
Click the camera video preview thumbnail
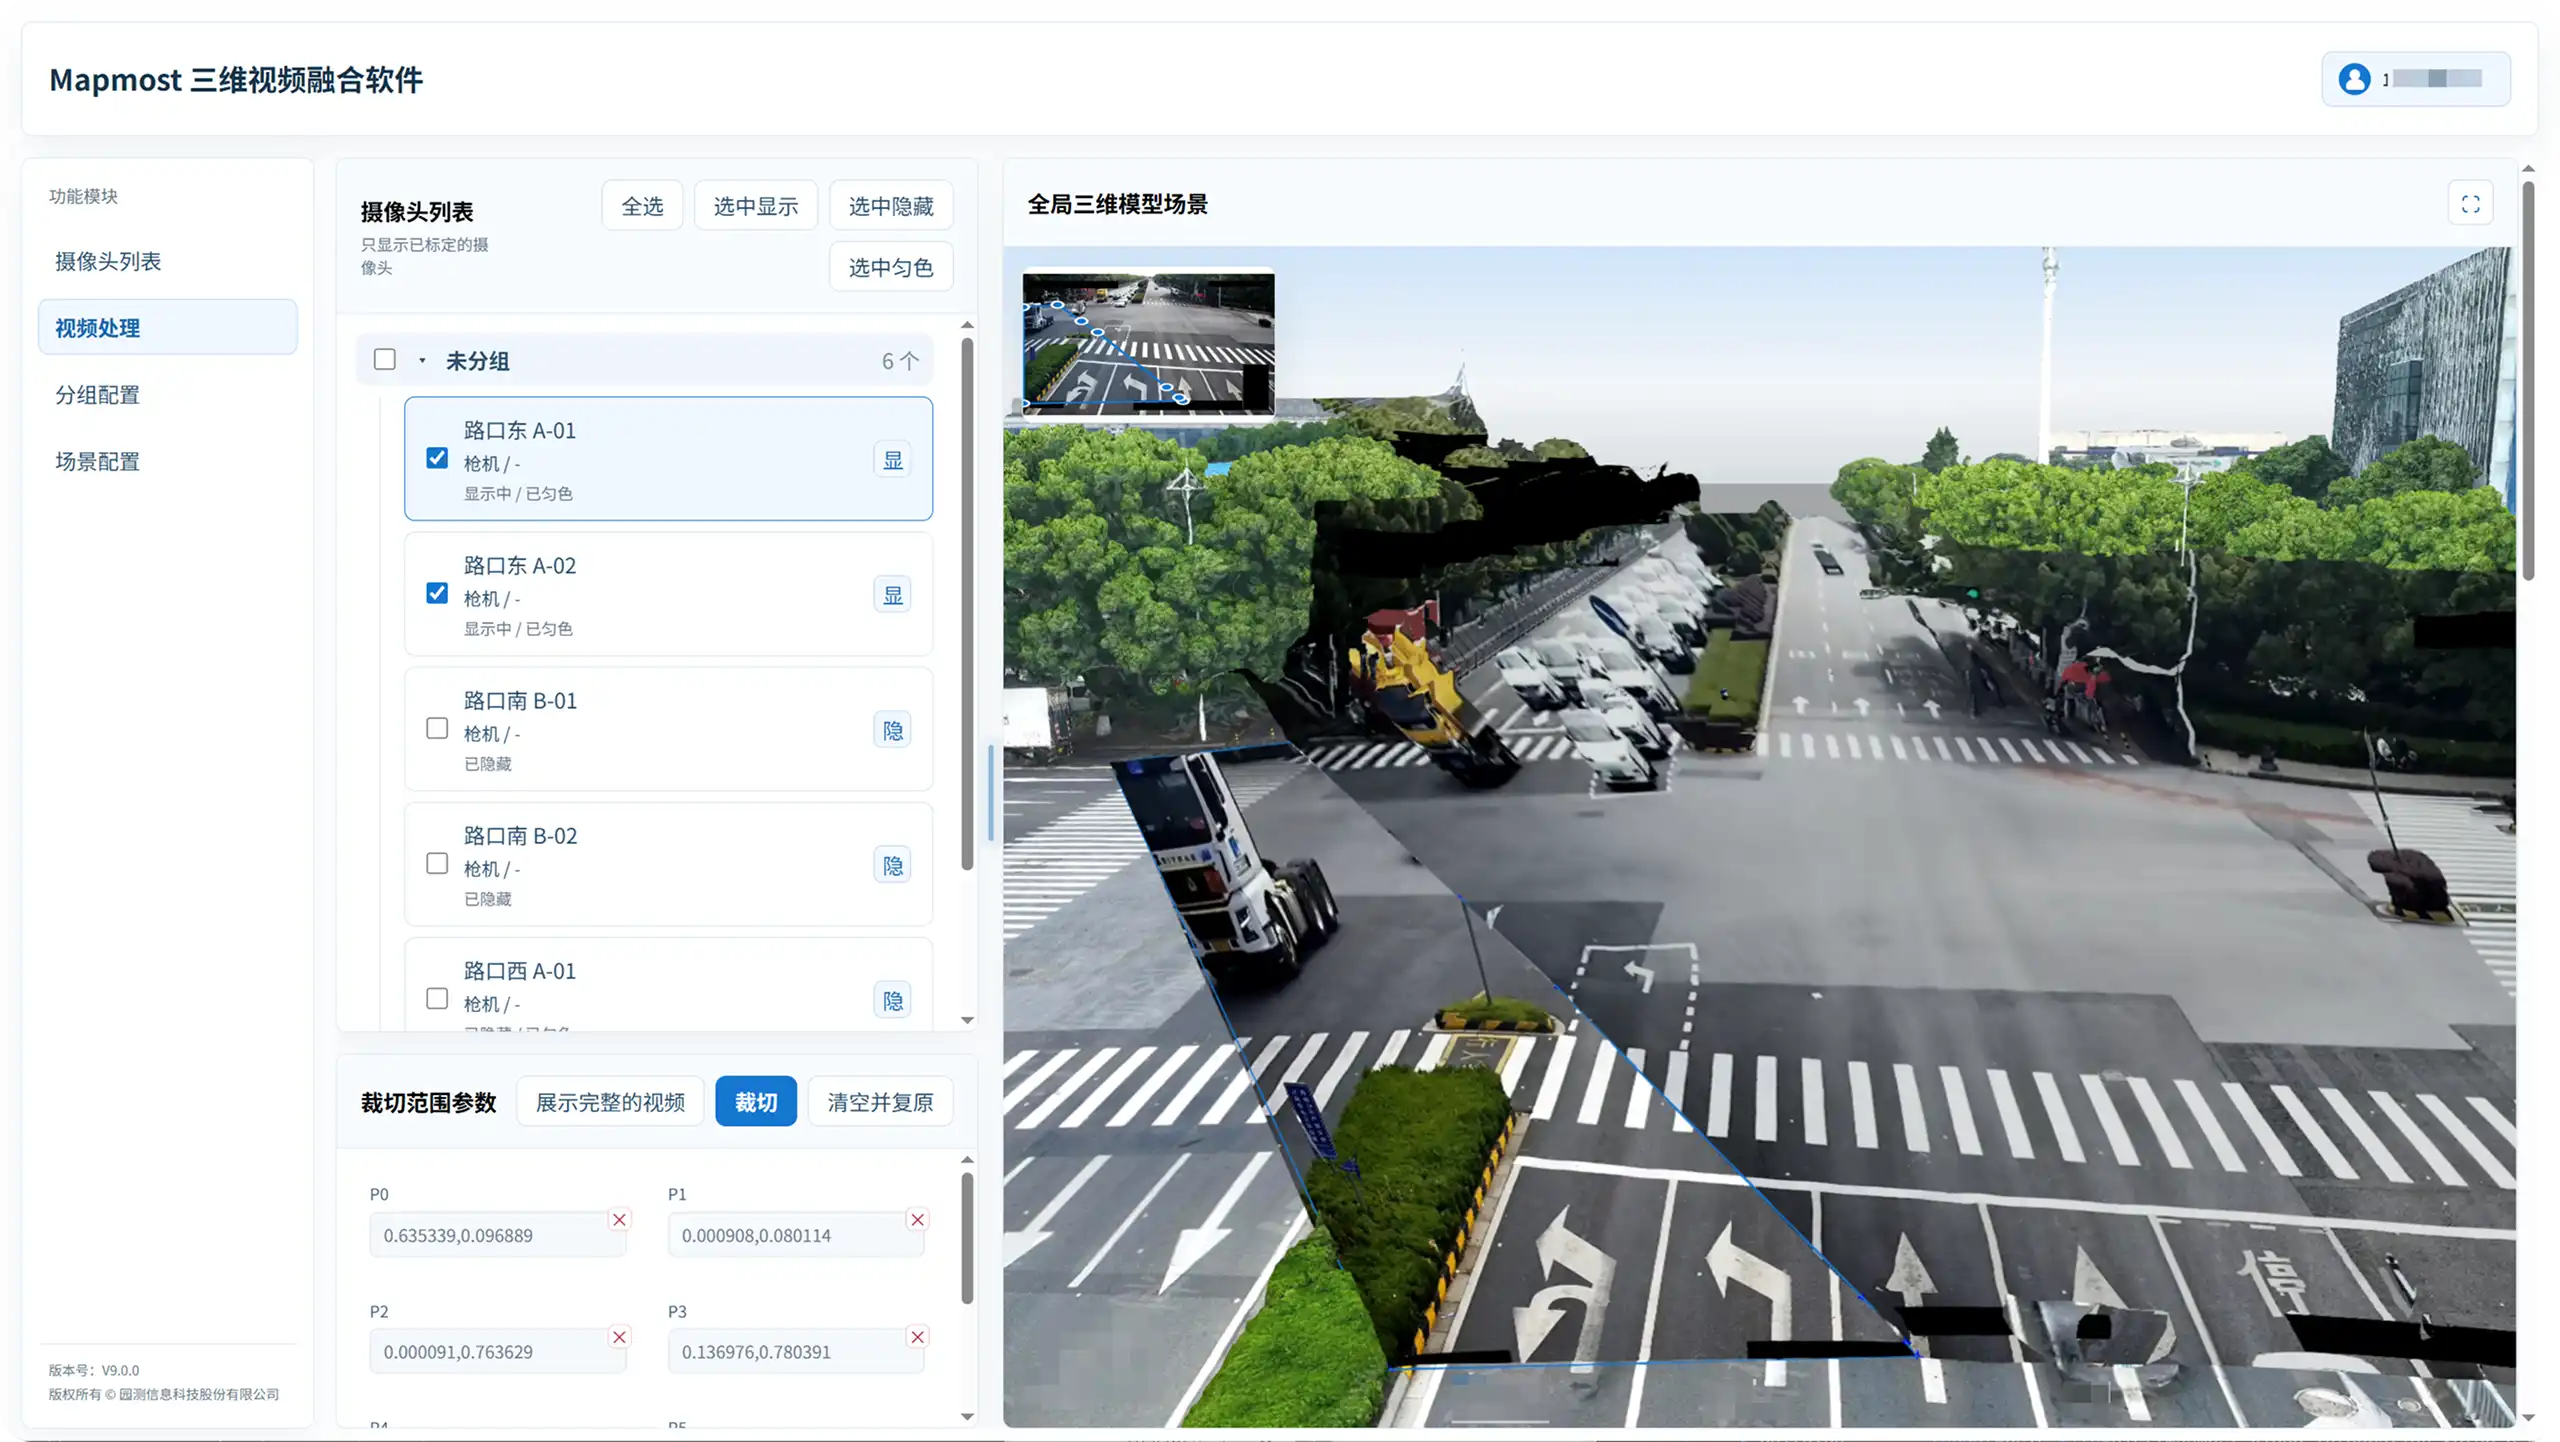[1148, 343]
